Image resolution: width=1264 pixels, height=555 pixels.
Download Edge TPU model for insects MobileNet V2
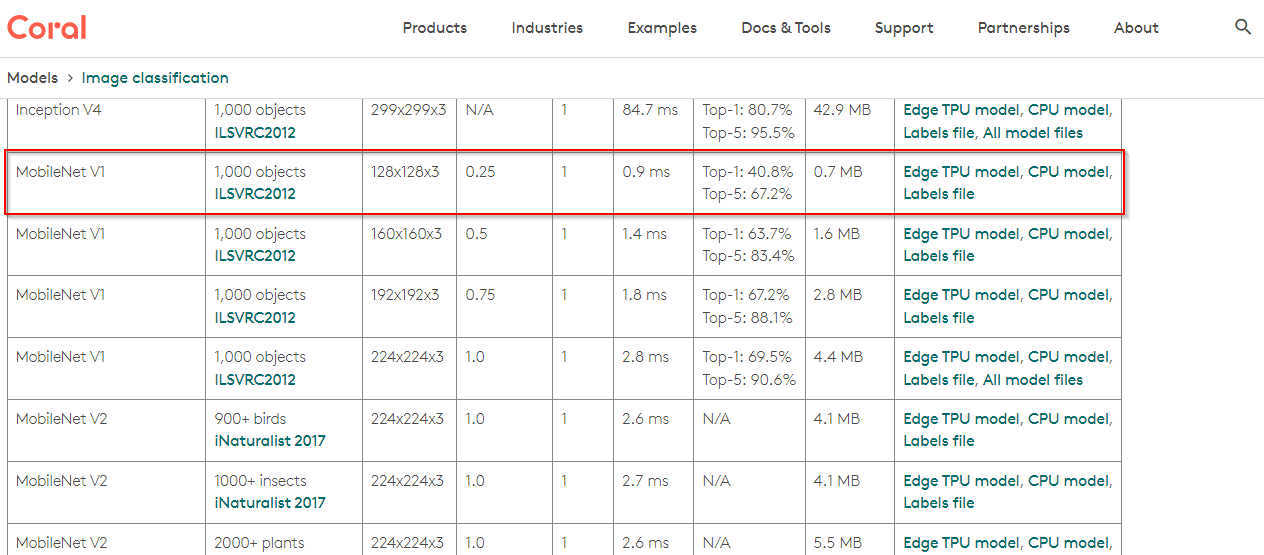pos(962,481)
